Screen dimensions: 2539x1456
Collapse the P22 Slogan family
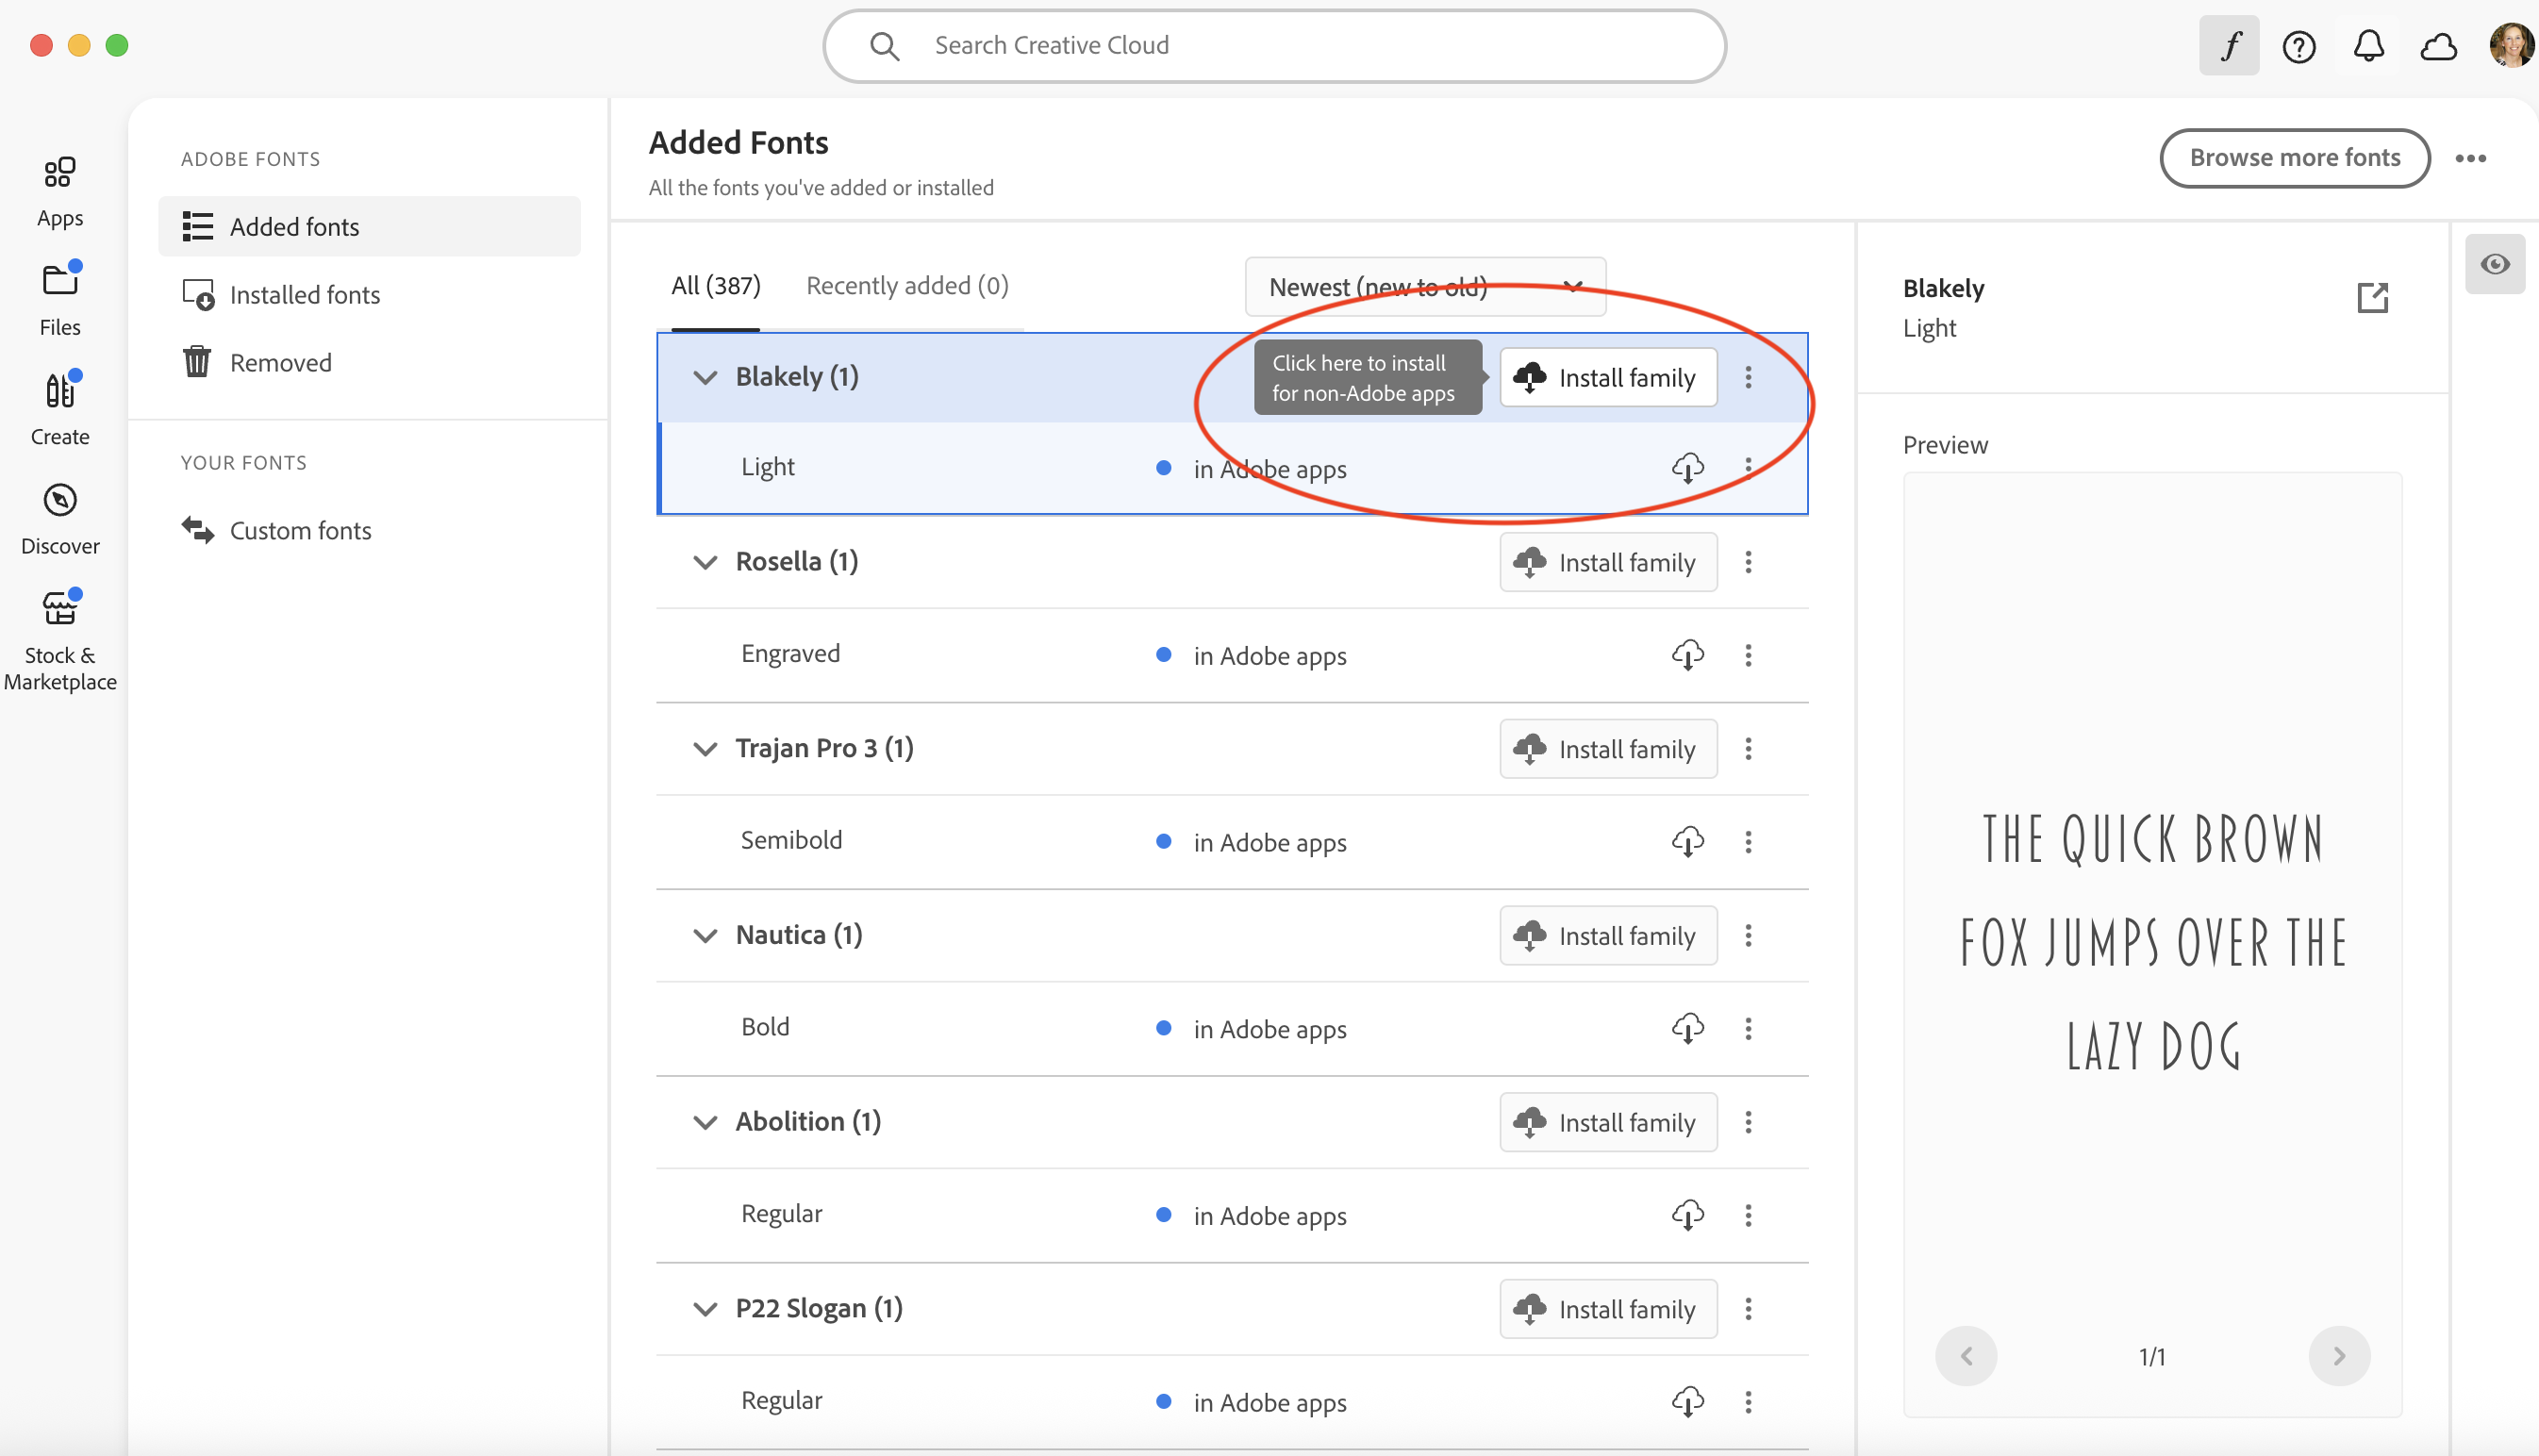(705, 1309)
